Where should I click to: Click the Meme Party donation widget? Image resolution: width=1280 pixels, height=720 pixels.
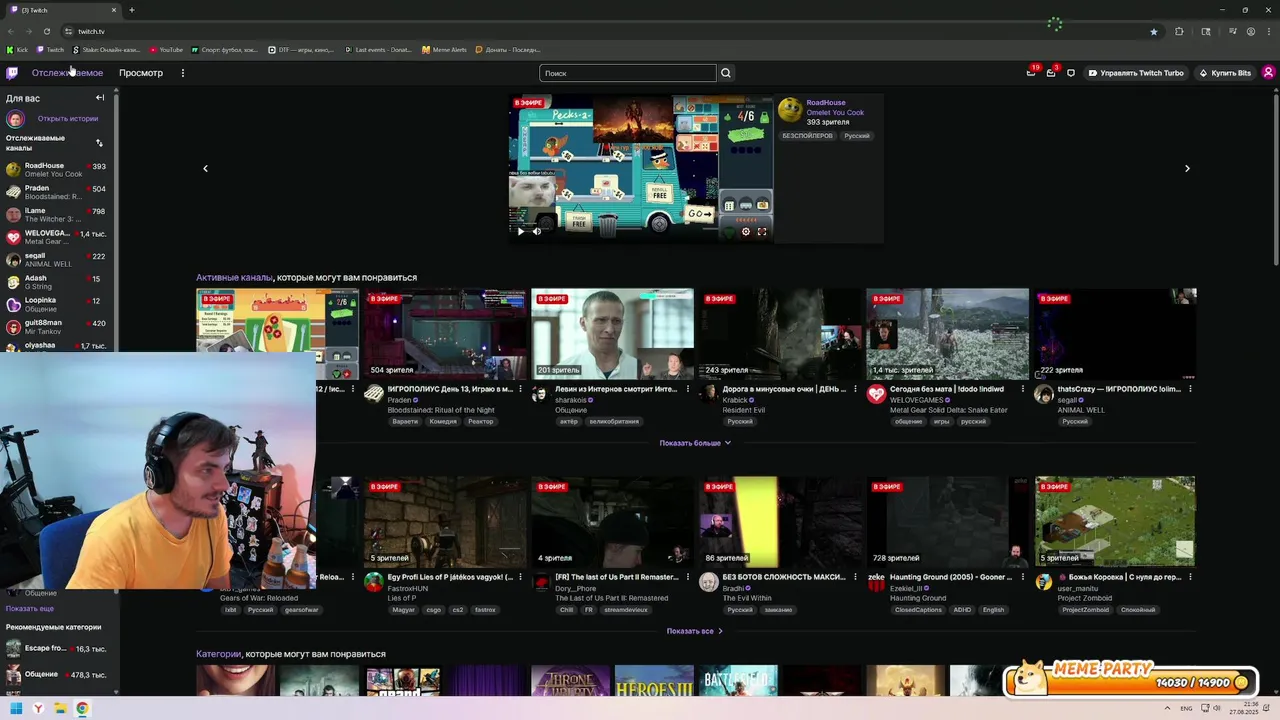(1130, 679)
